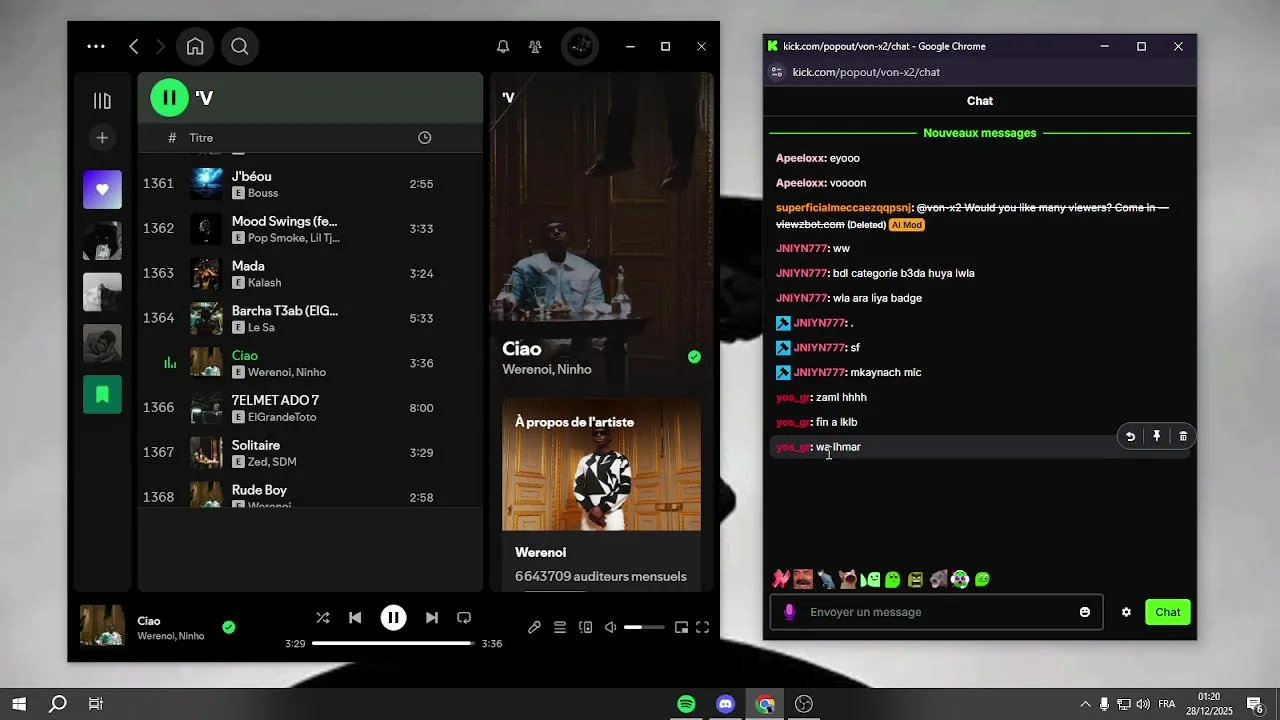Sort by the Titre column header

(201, 138)
